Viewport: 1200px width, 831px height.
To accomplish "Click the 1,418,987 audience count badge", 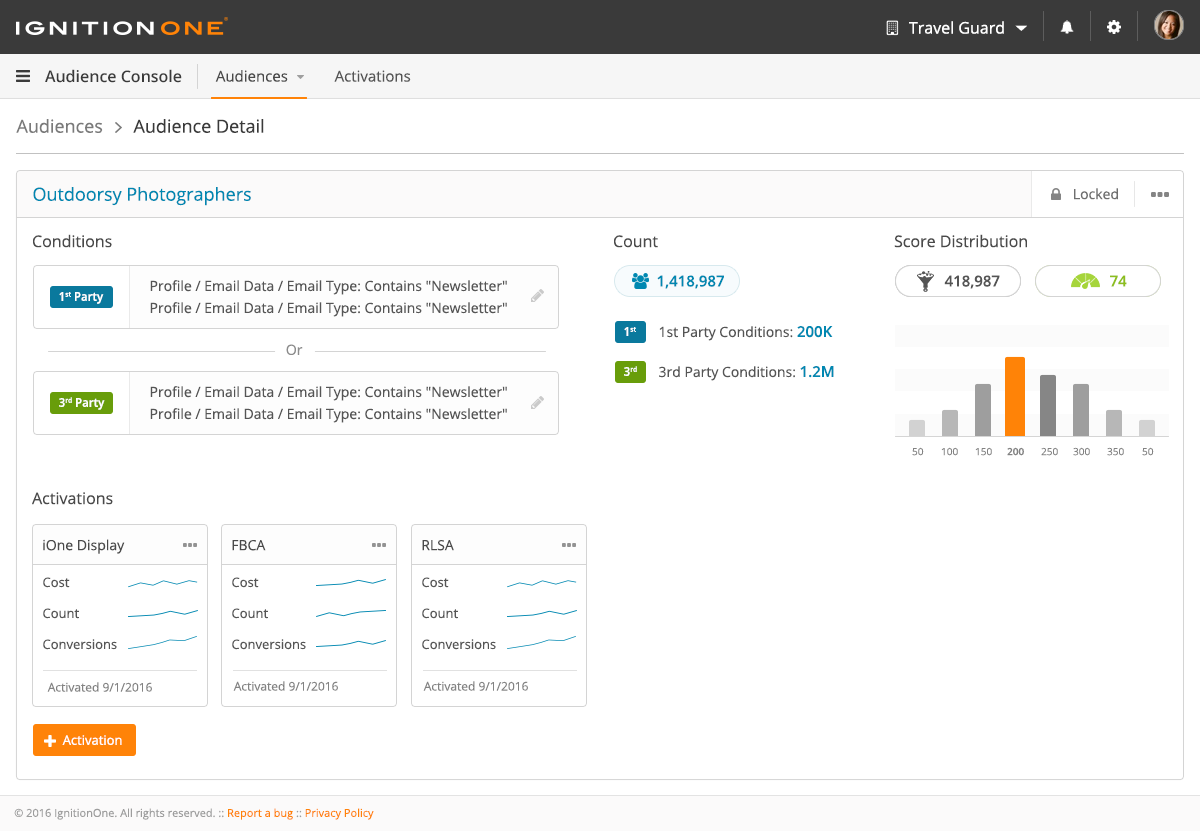I will pyautogui.click(x=677, y=281).
